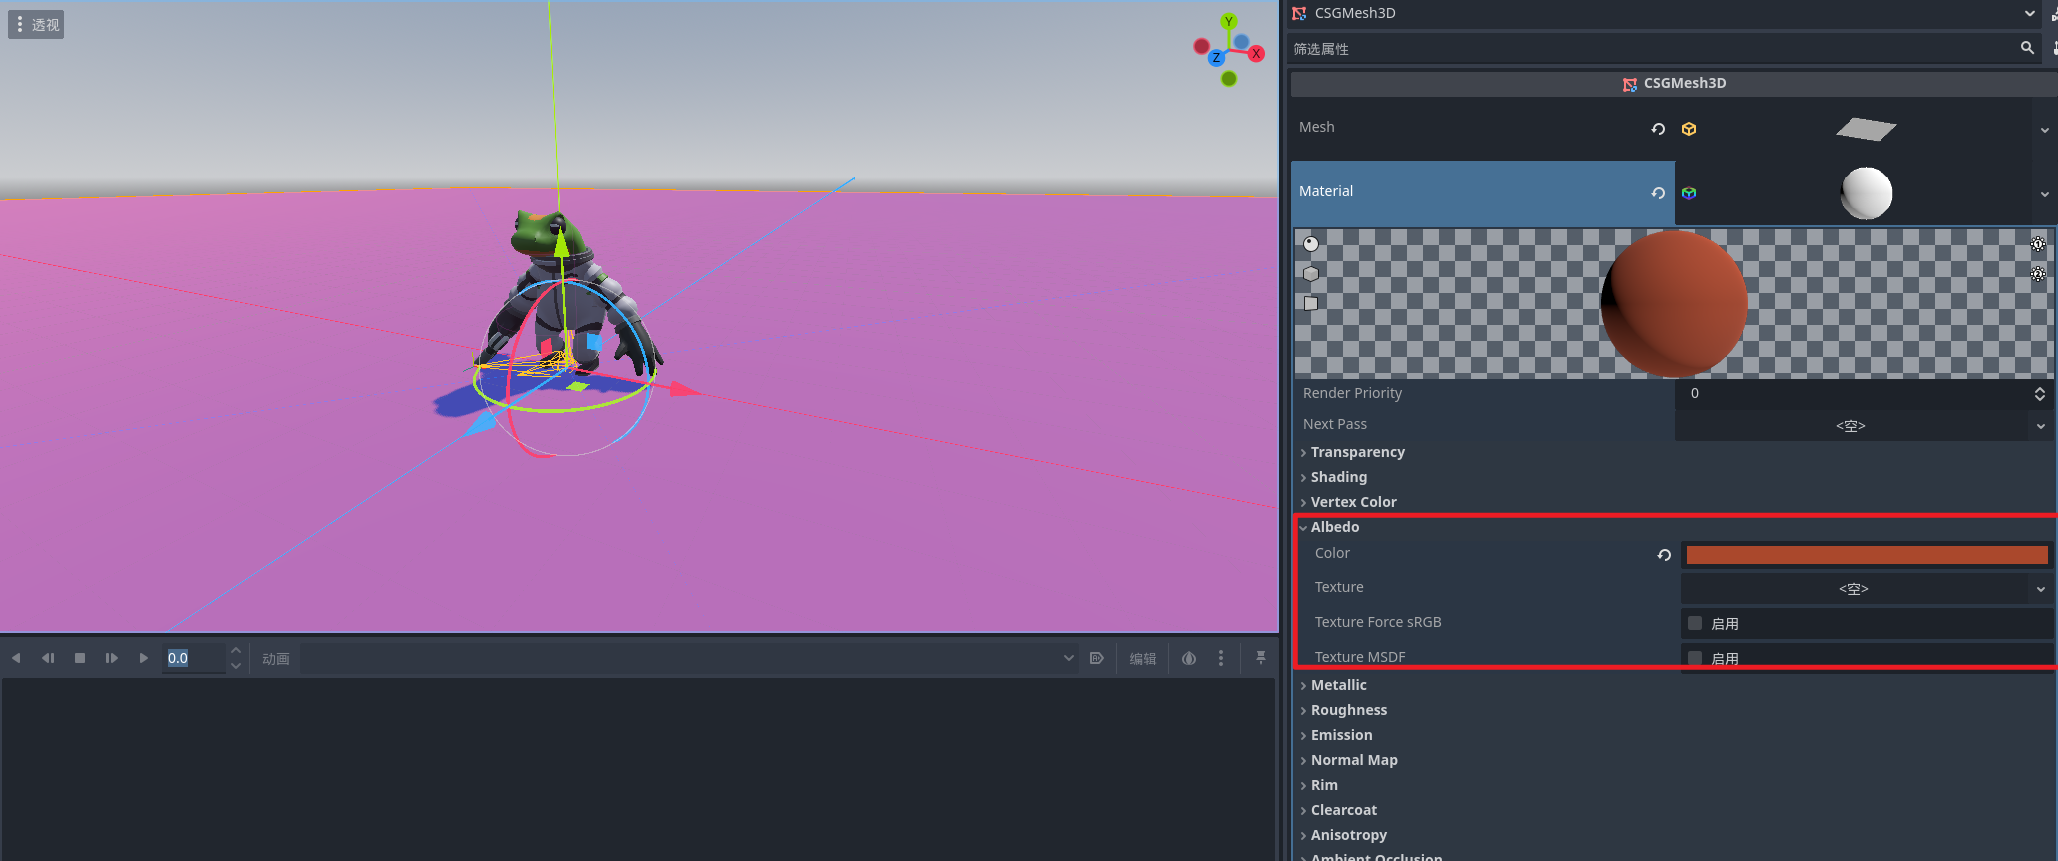Open the Material resource dropdown arrow
This screenshot has width=2058, height=861.
pyautogui.click(x=2044, y=194)
